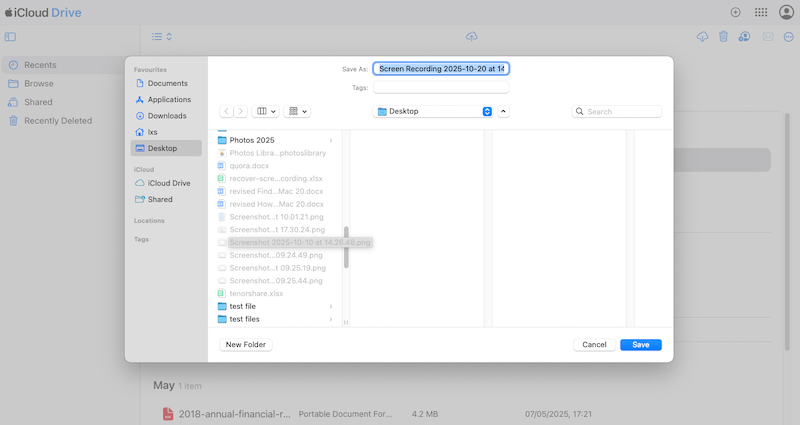Click the Save button
Screen dimensions: 800x425
coord(640,344)
